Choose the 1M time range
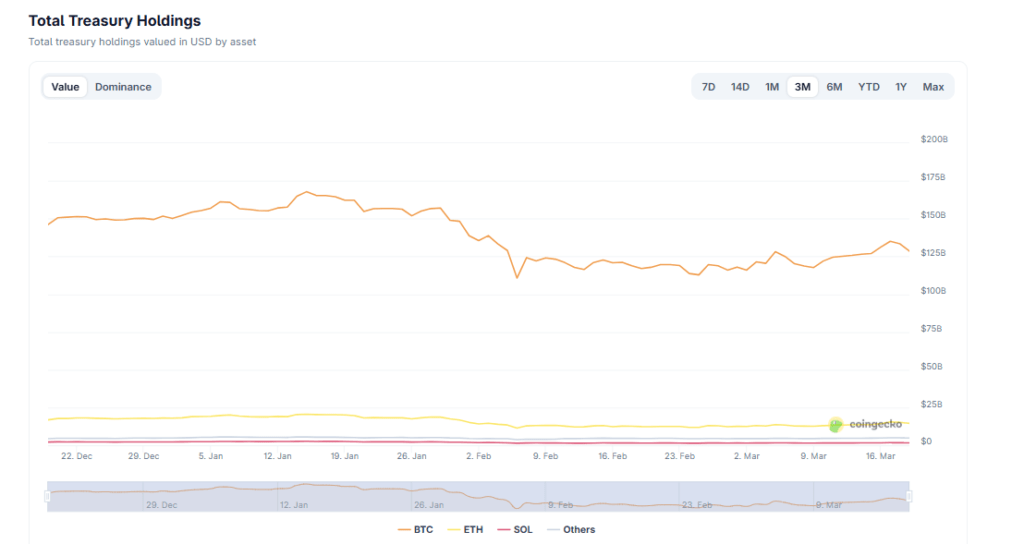 click(772, 87)
